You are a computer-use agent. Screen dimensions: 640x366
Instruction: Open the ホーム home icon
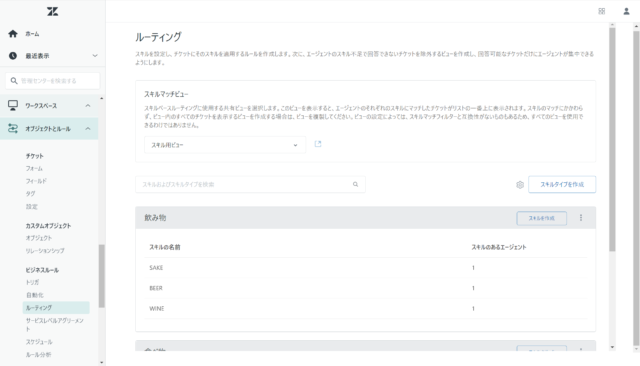click(x=13, y=34)
